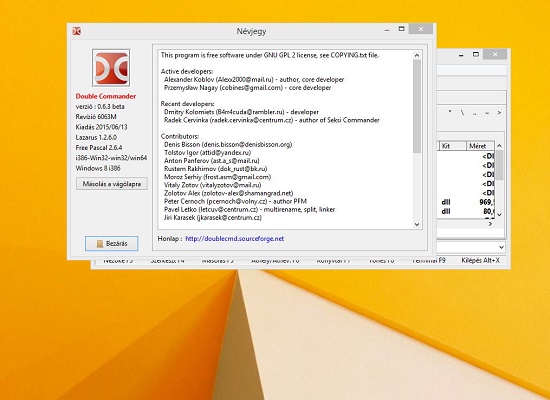Click the Vitaly Zotov contributor line
The image size is (550, 400).
[213, 185]
